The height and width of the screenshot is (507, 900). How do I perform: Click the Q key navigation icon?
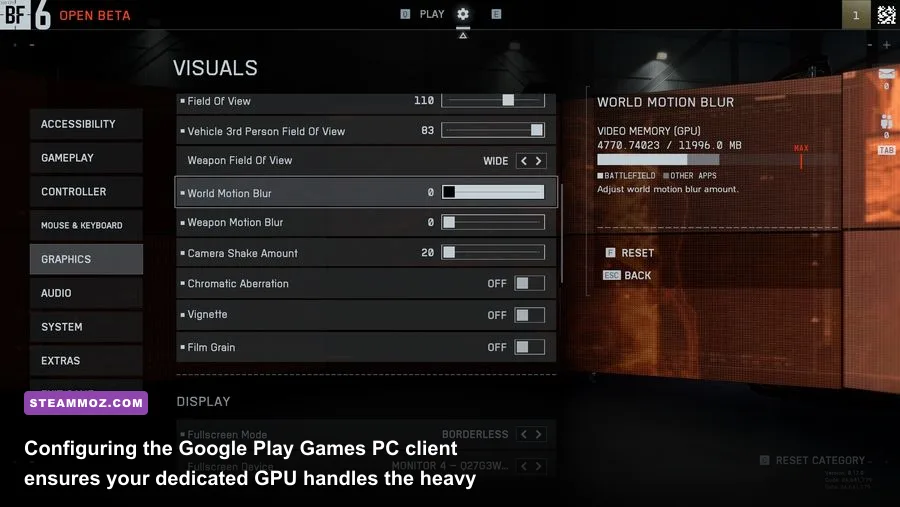point(405,14)
